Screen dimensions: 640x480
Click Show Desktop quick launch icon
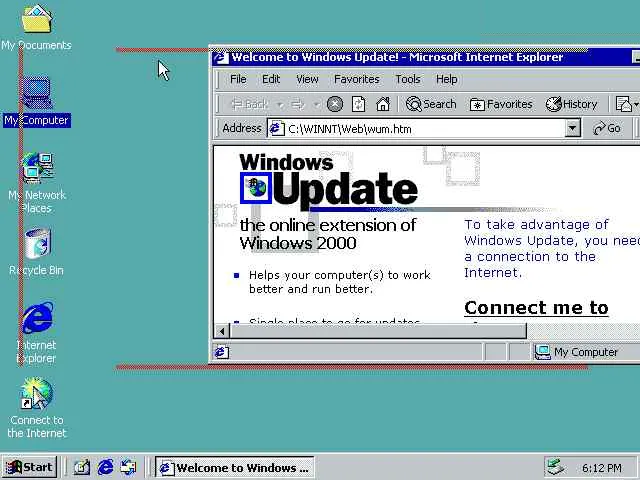[x=81, y=467]
